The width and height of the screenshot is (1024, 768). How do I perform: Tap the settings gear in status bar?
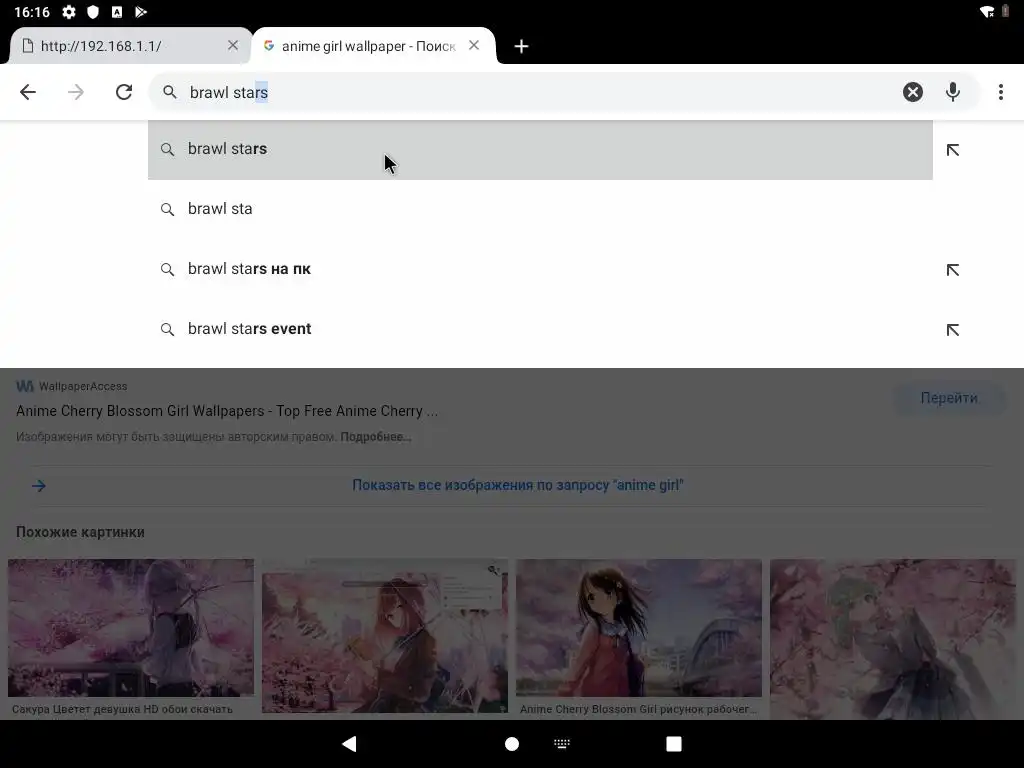[x=69, y=12]
